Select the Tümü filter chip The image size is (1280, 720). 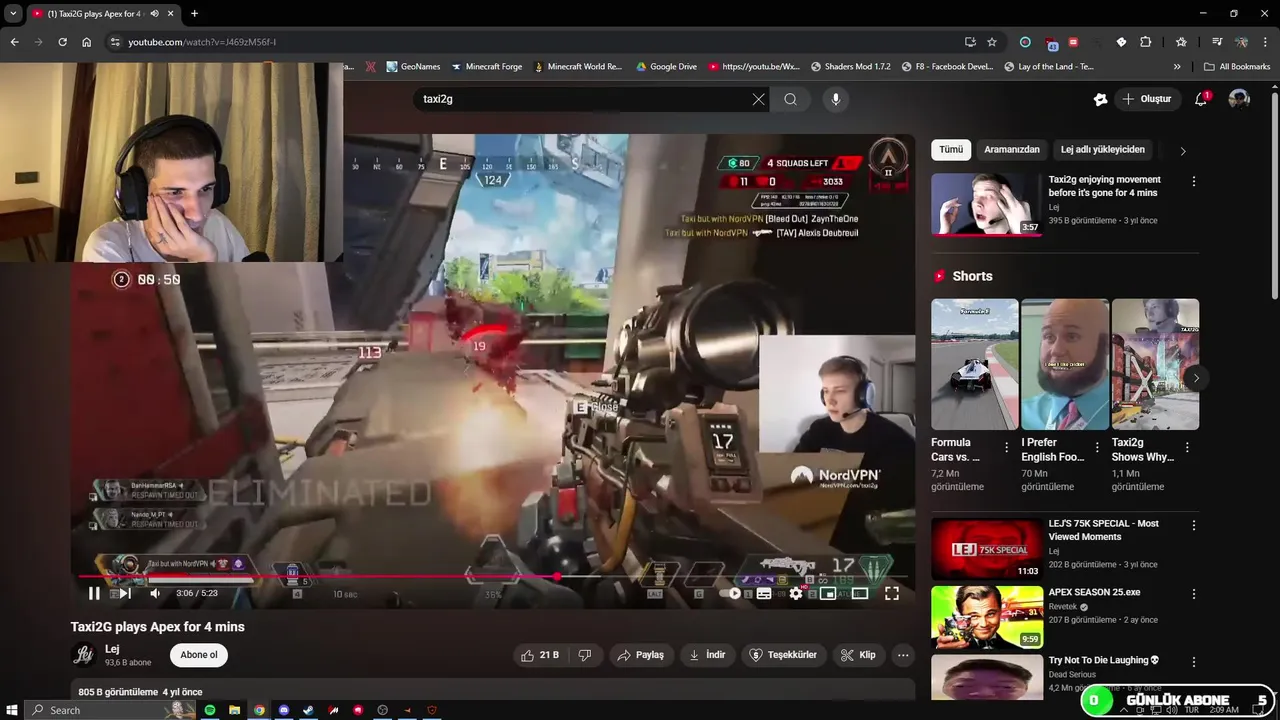pyautogui.click(x=951, y=150)
